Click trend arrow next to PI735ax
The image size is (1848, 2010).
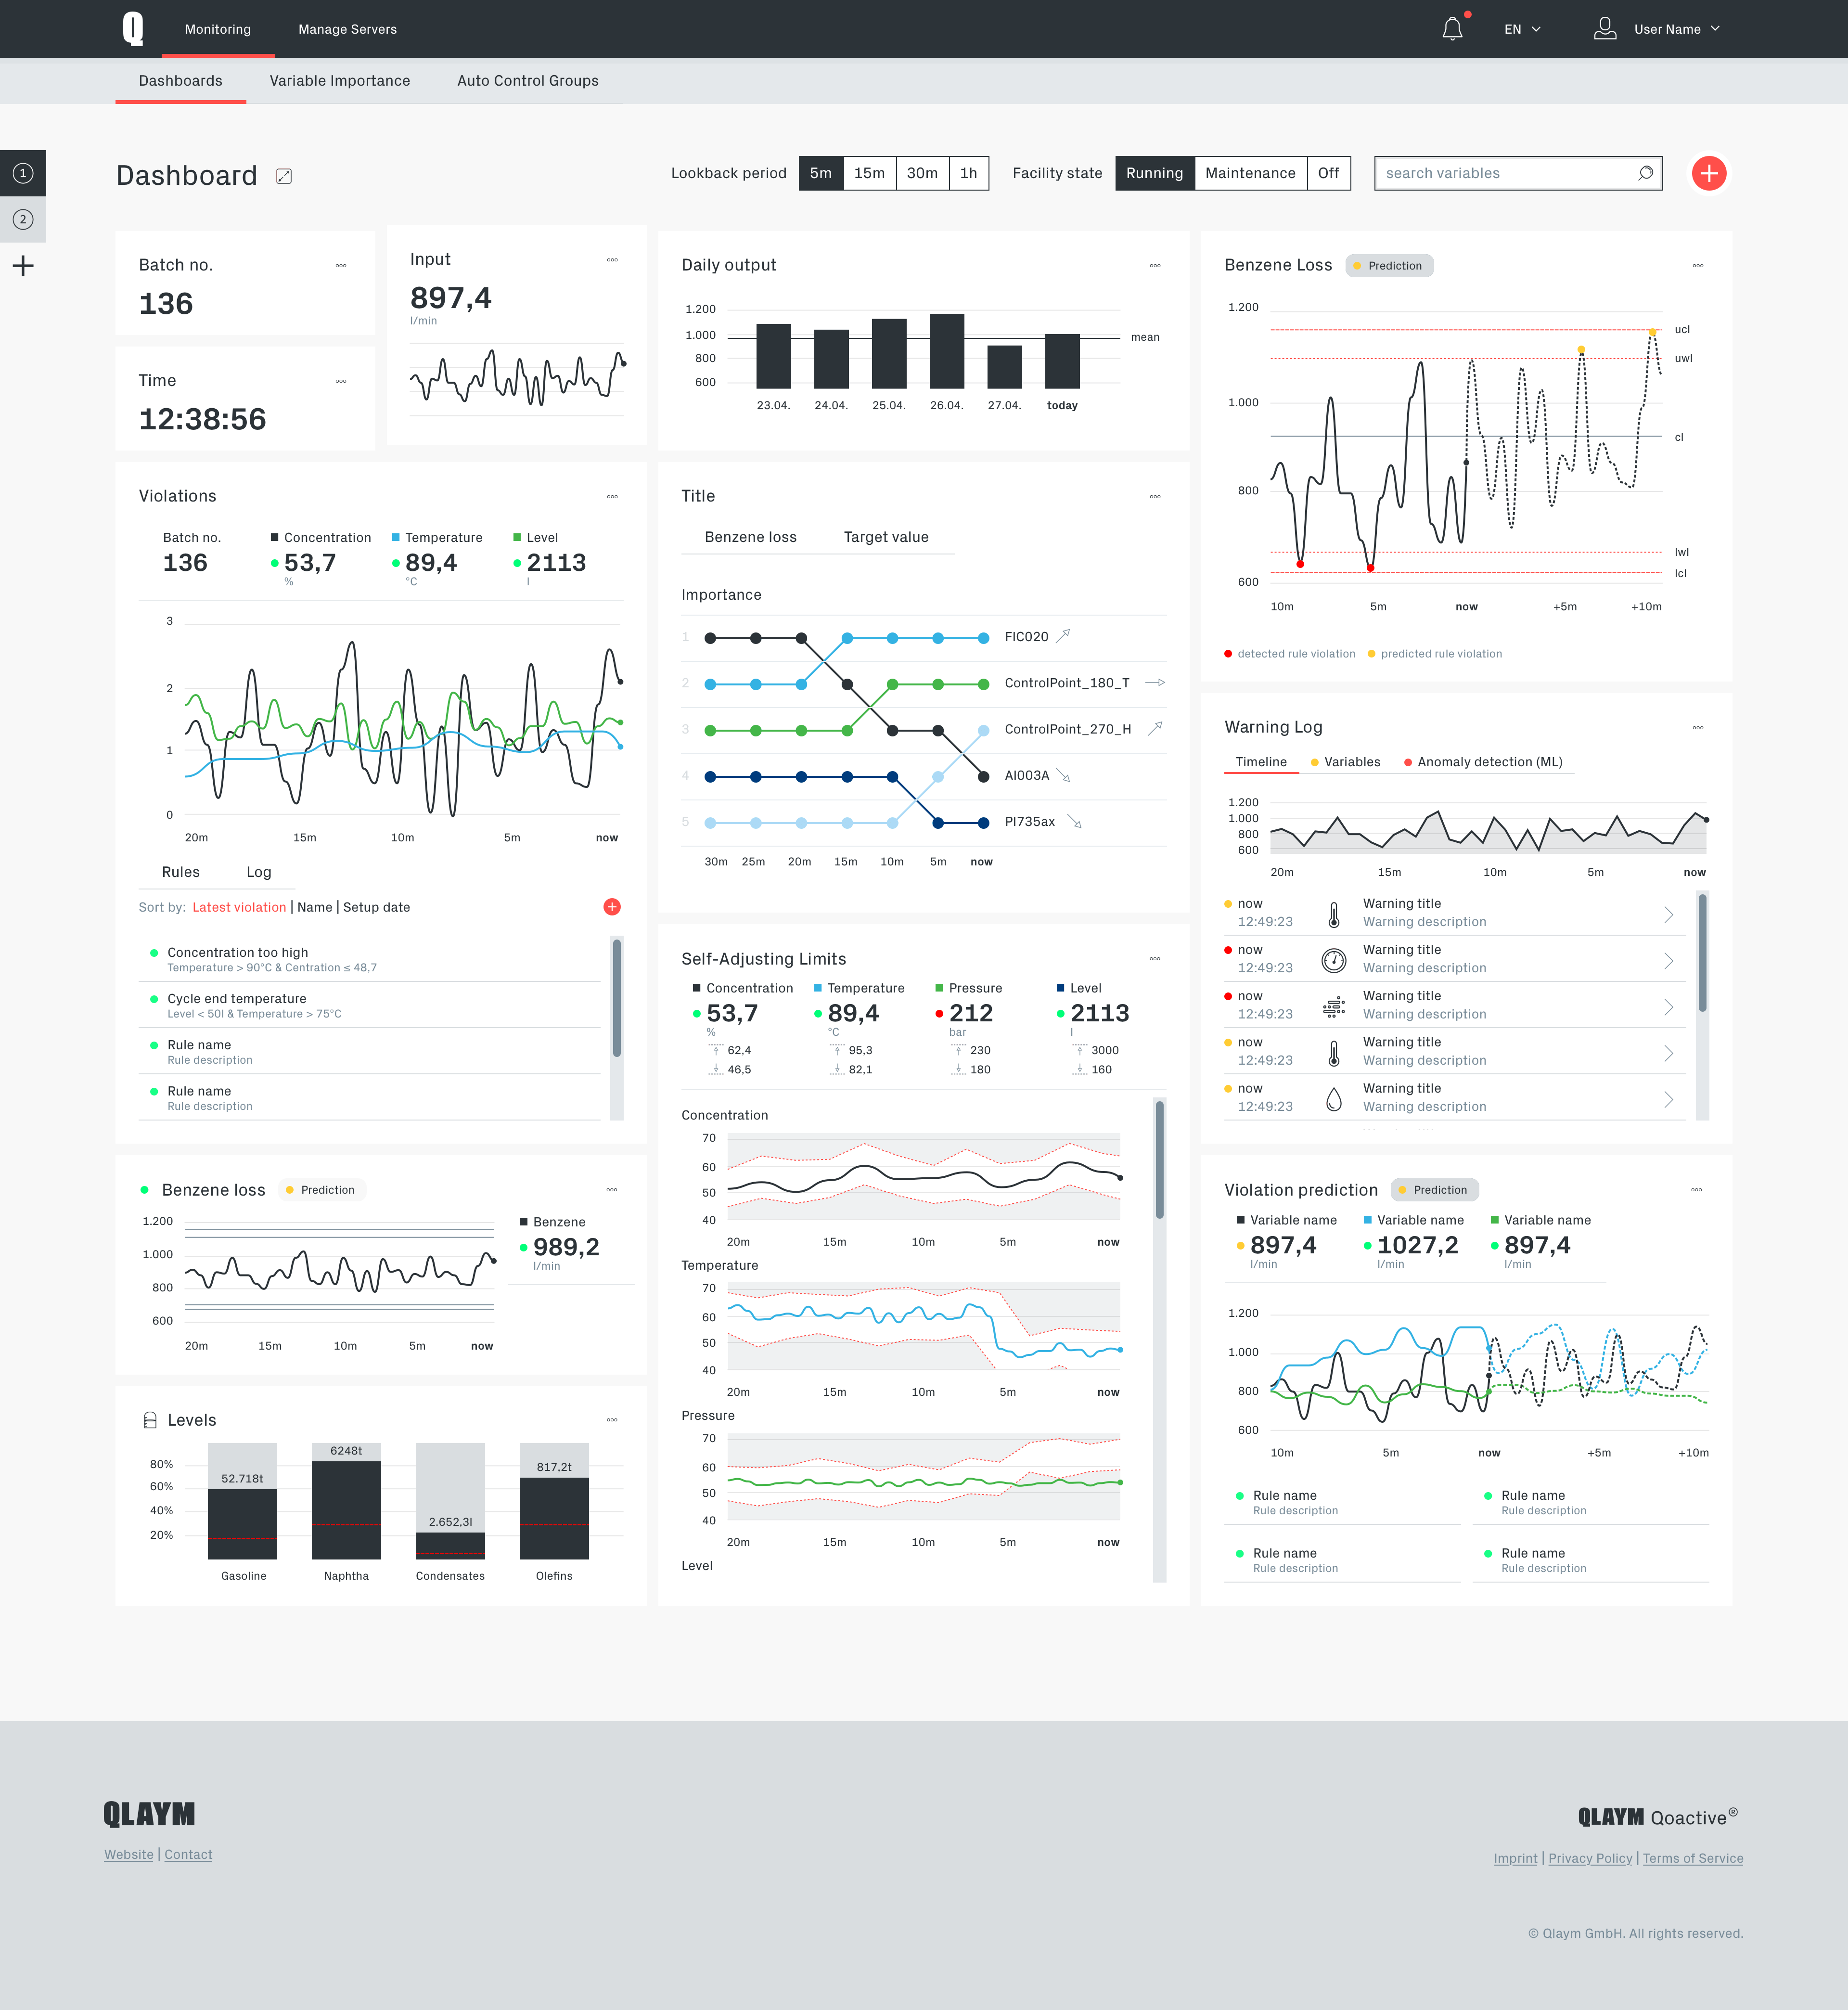[1074, 822]
